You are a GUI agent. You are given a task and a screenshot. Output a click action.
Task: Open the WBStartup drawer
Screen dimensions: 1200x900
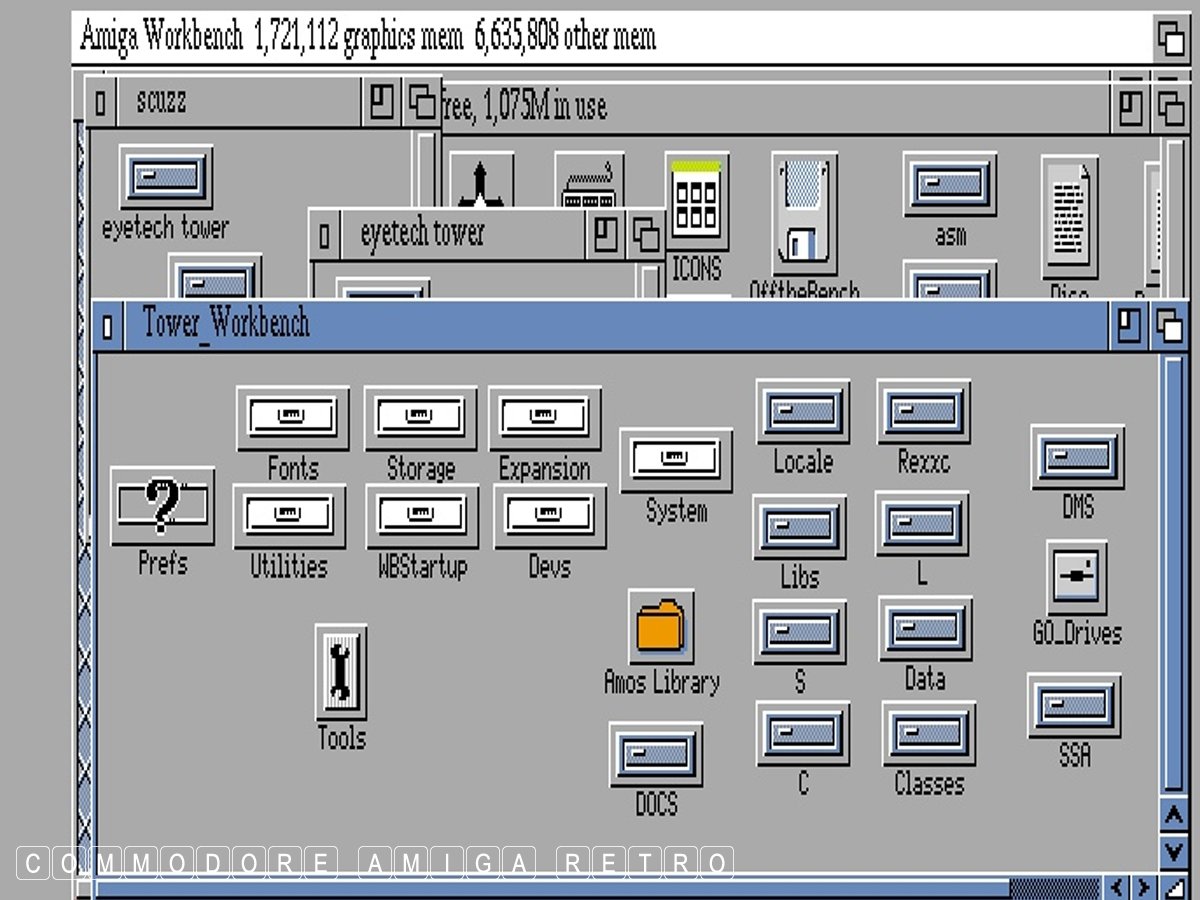click(x=421, y=516)
